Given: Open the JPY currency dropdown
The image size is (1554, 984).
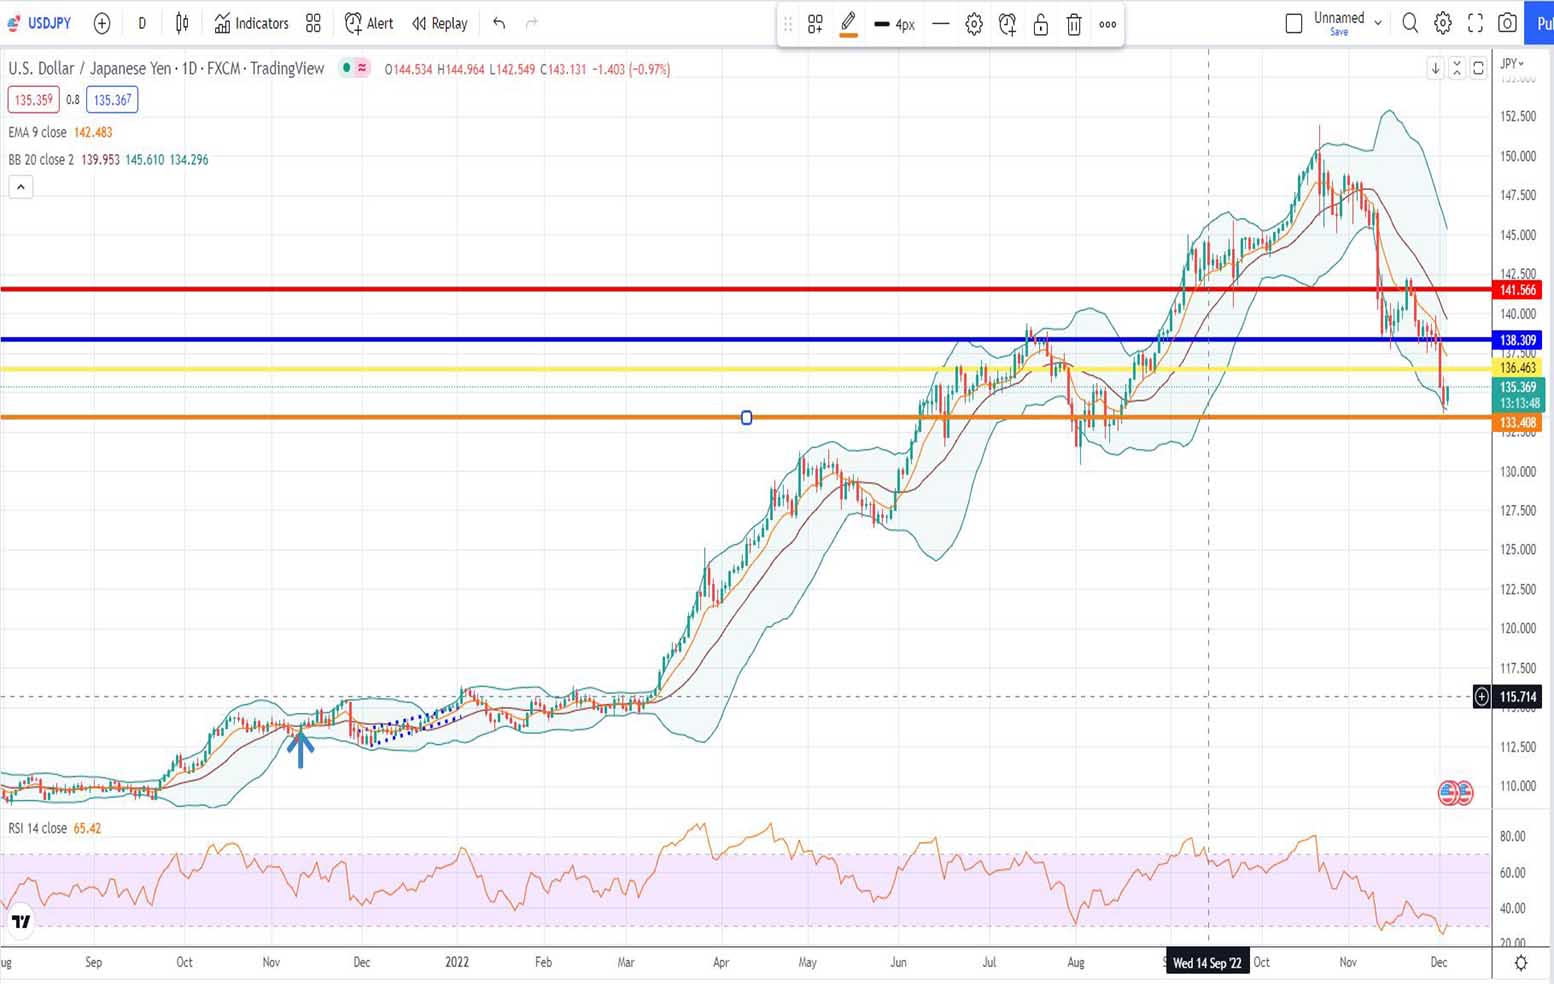Looking at the screenshot, I should [x=1512, y=64].
